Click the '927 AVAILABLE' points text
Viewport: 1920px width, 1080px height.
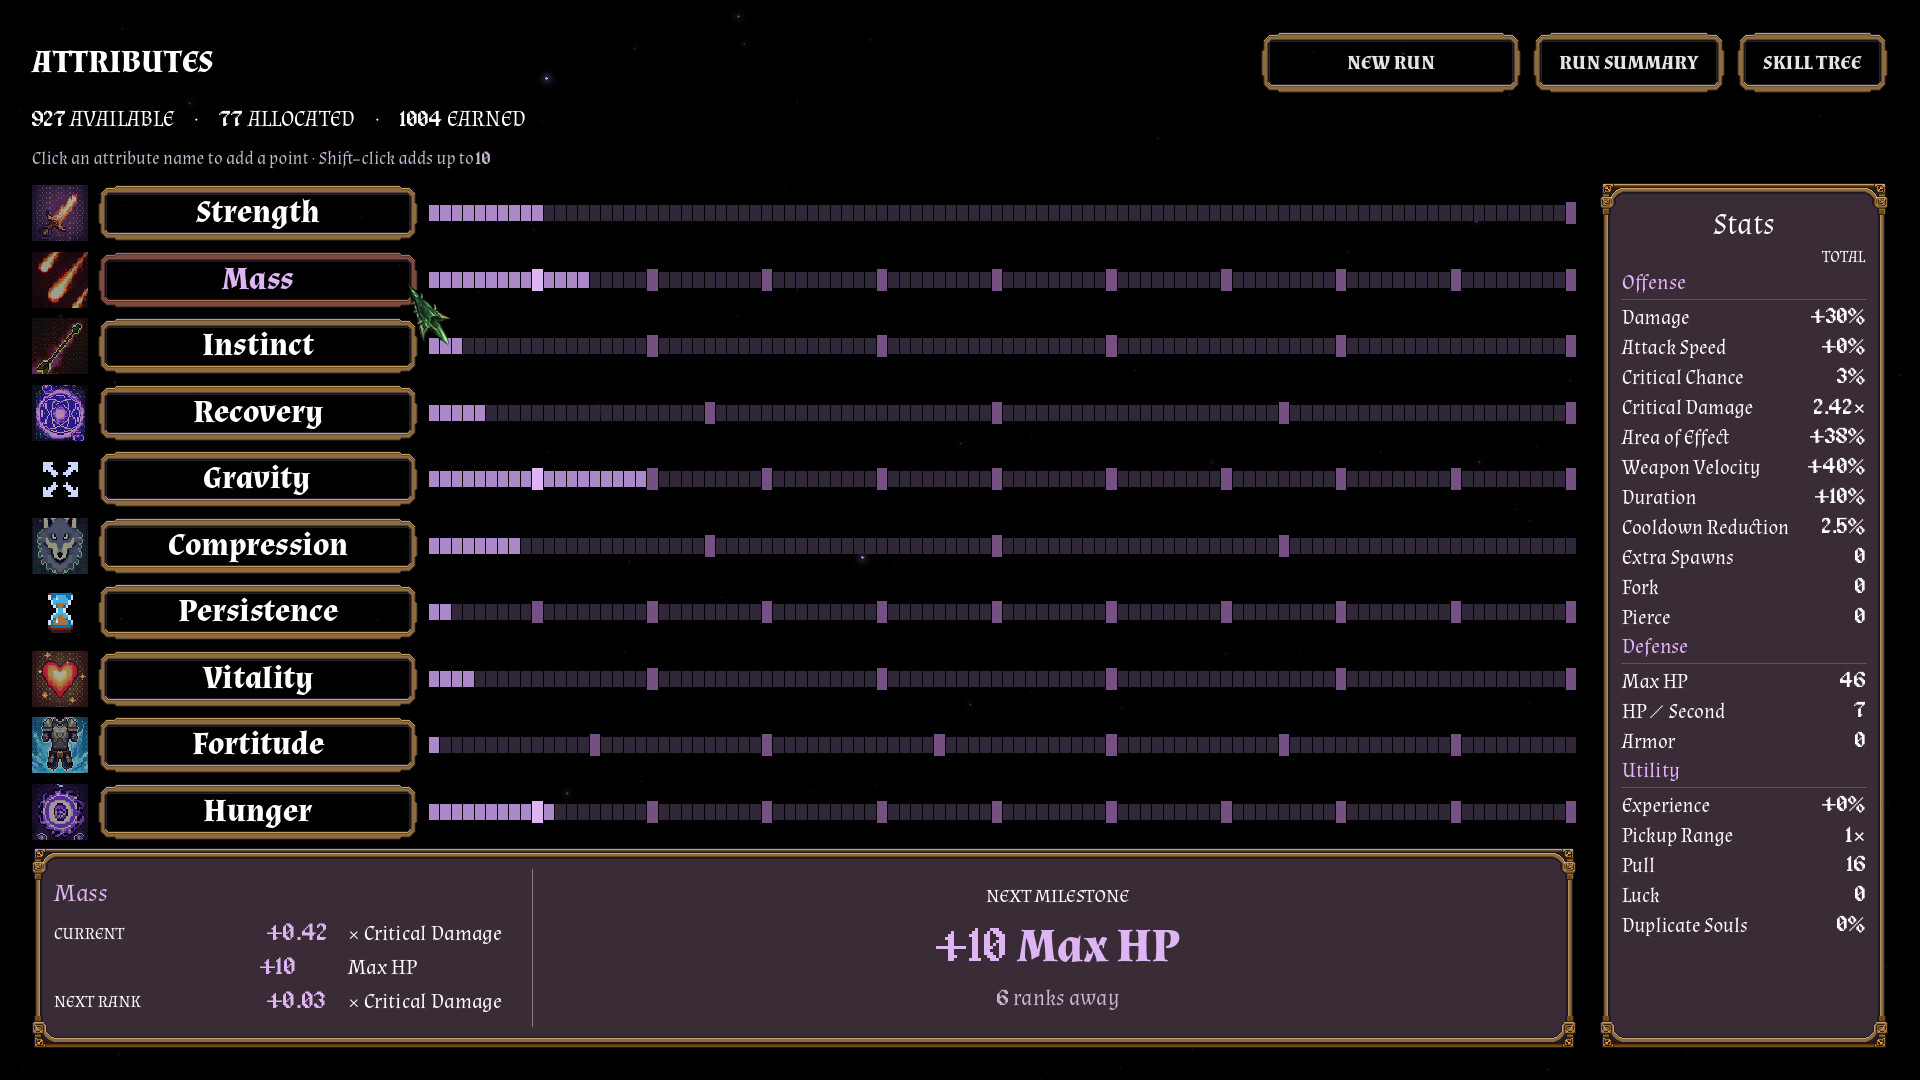(x=102, y=119)
